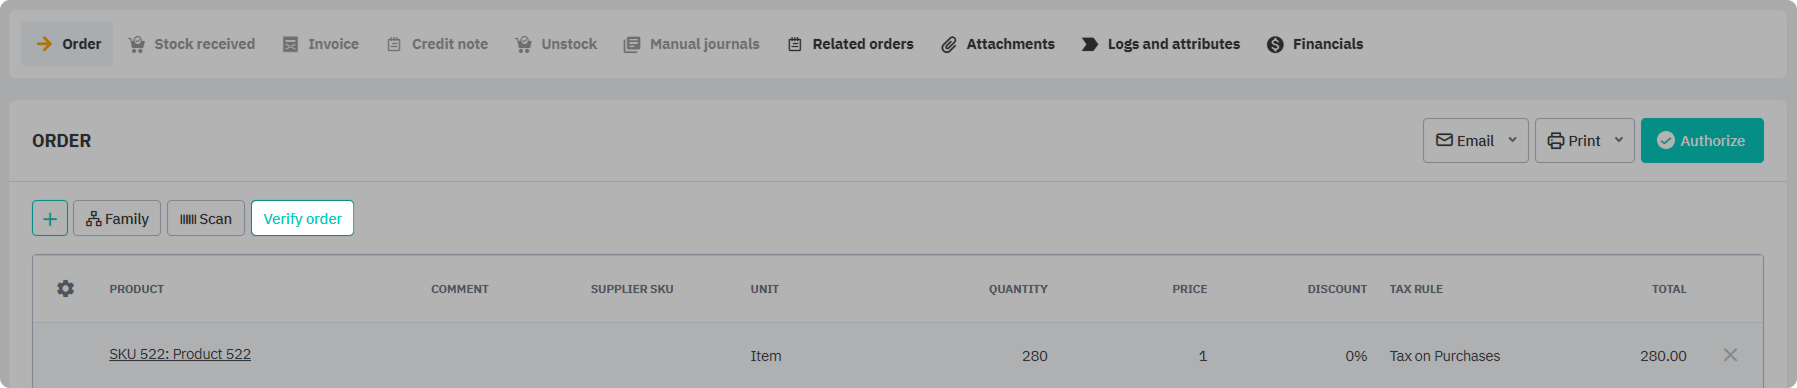Image resolution: width=1797 pixels, height=388 pixels.
Task: Remove the SKU 522 line with X
Action: (x=1730, y=355)
